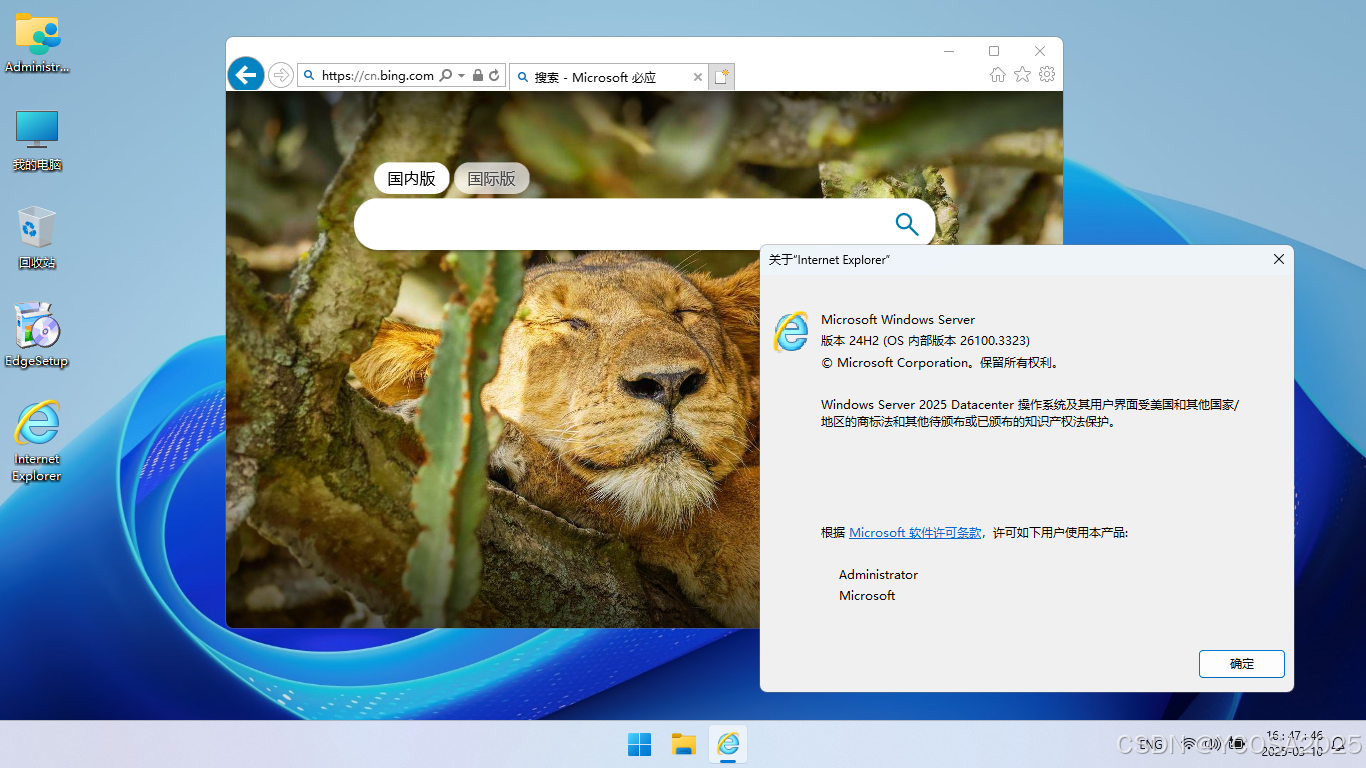Select the EdgeSetup desktop icon

[37, 336]
